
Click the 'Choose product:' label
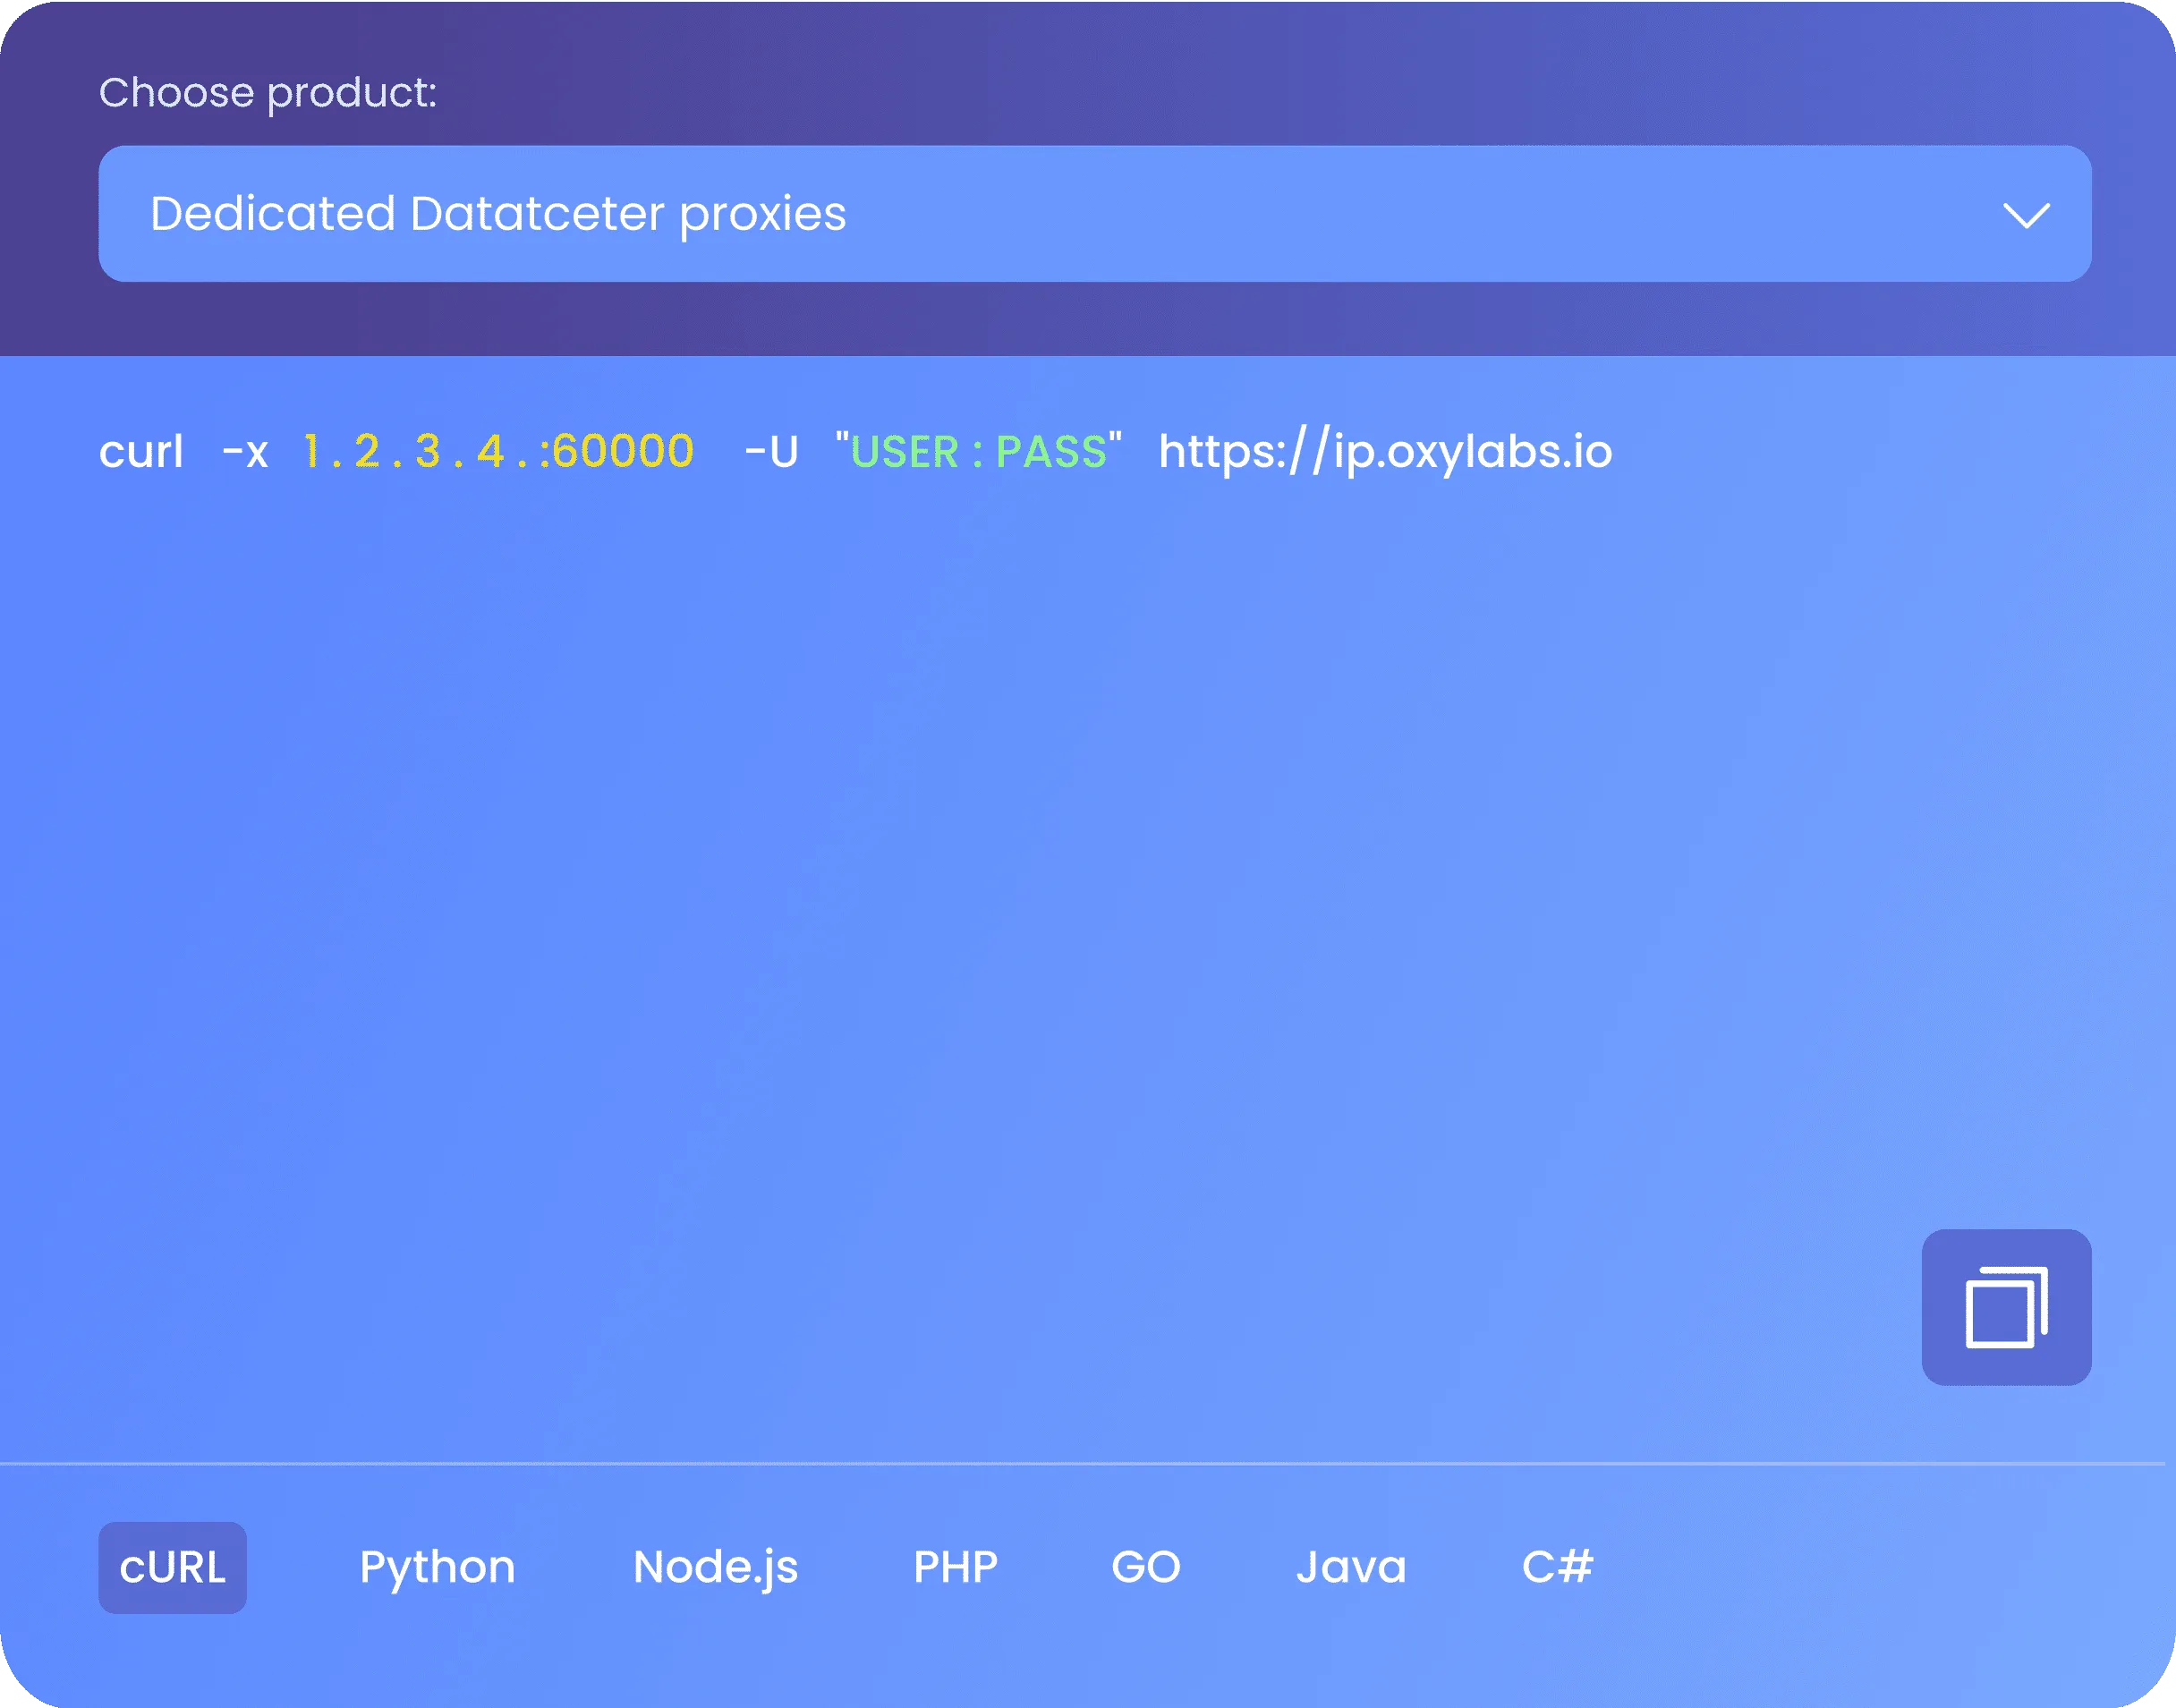click(268, 94)
